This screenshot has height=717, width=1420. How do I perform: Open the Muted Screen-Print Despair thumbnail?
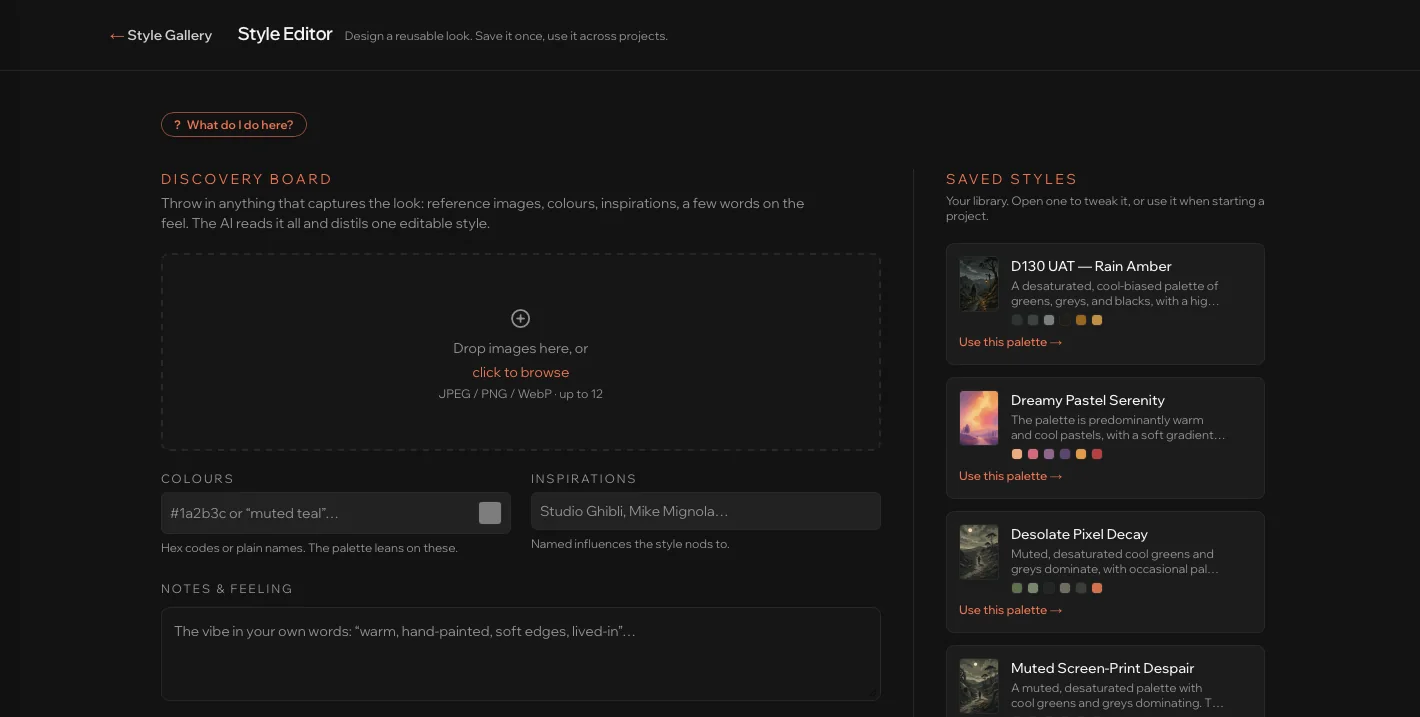coord(979,686)
